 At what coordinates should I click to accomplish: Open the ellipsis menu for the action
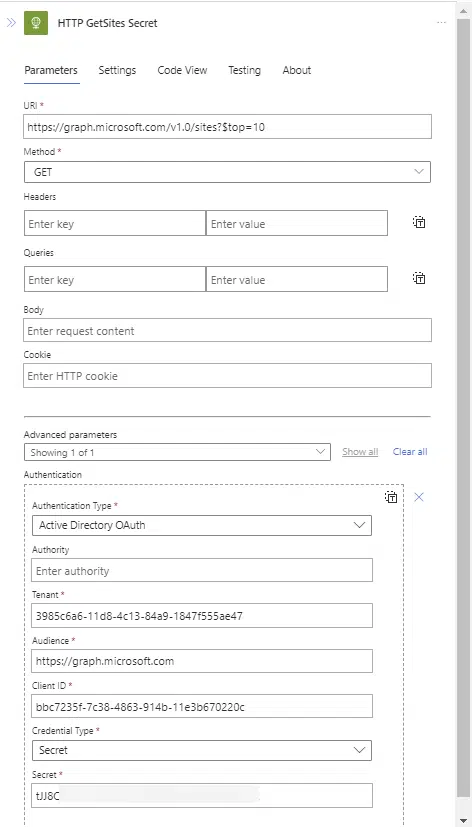[441, 23]
